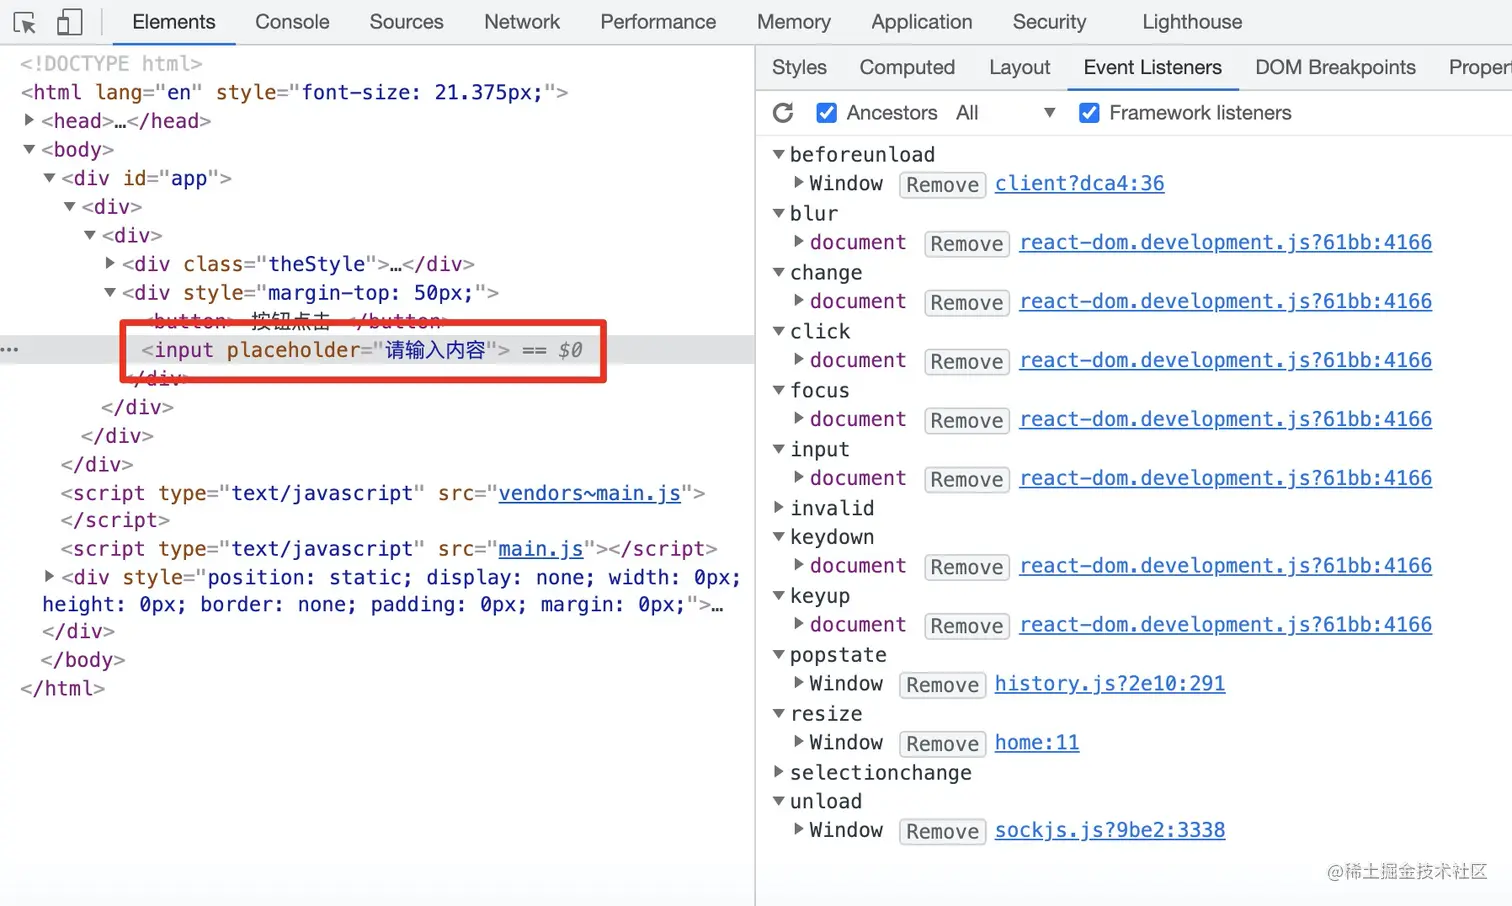Open the Lighthouse tab
Image resolution: width=1512 pixels, height=906 pixels.
(1192, 22)
